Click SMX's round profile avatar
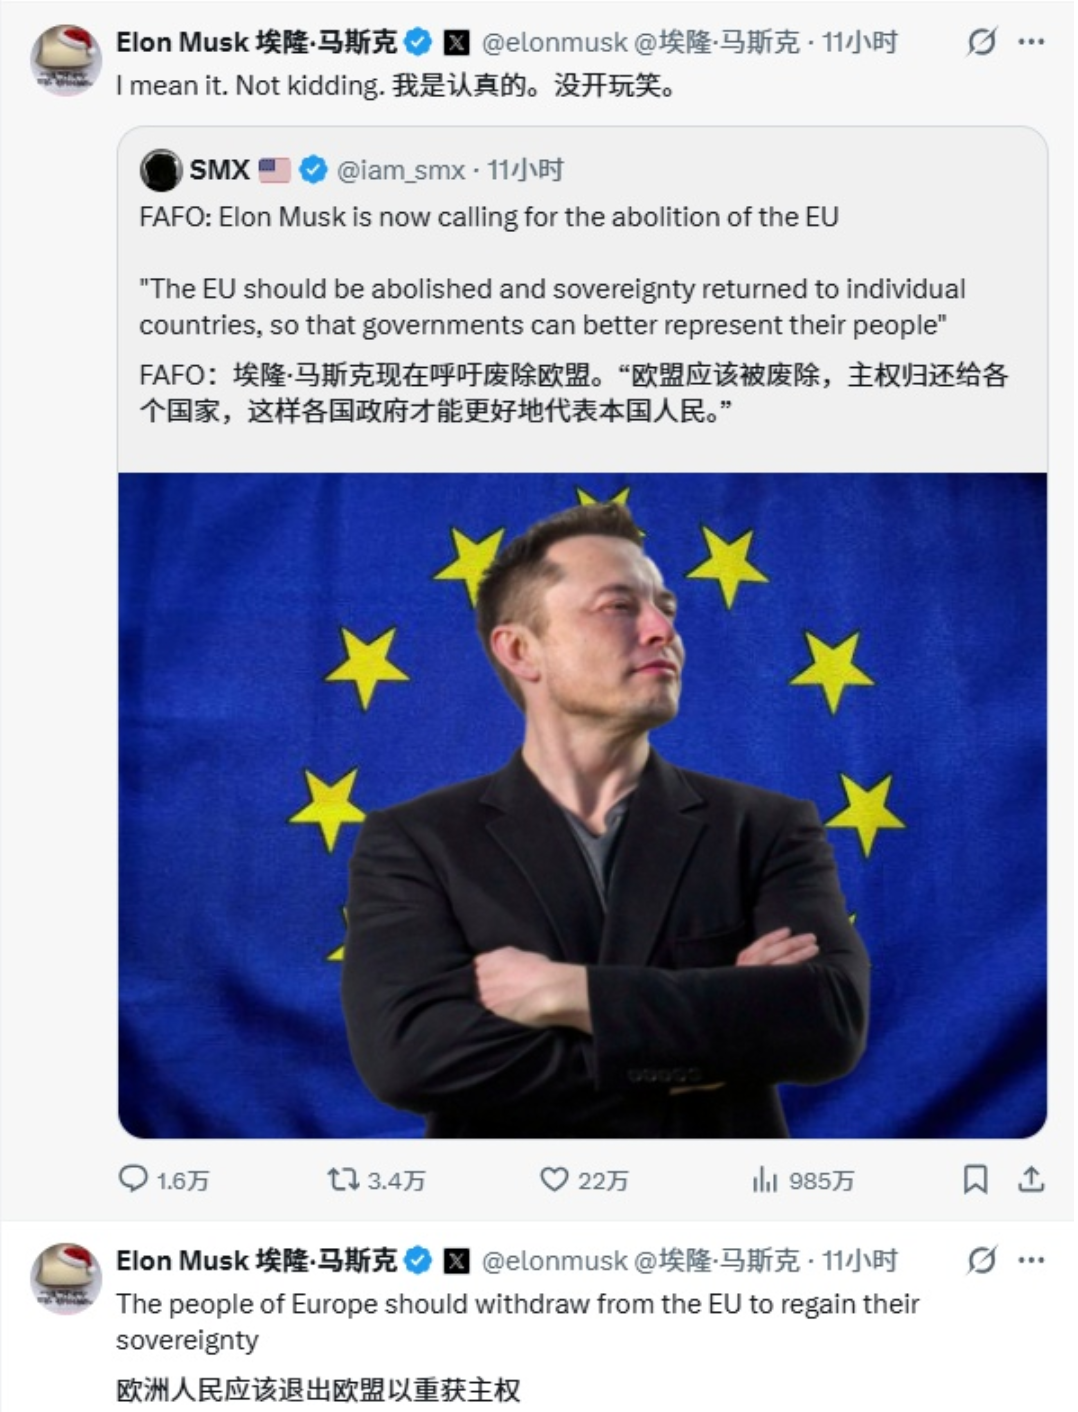The image size is (1078, 1412). coord(160,171)
